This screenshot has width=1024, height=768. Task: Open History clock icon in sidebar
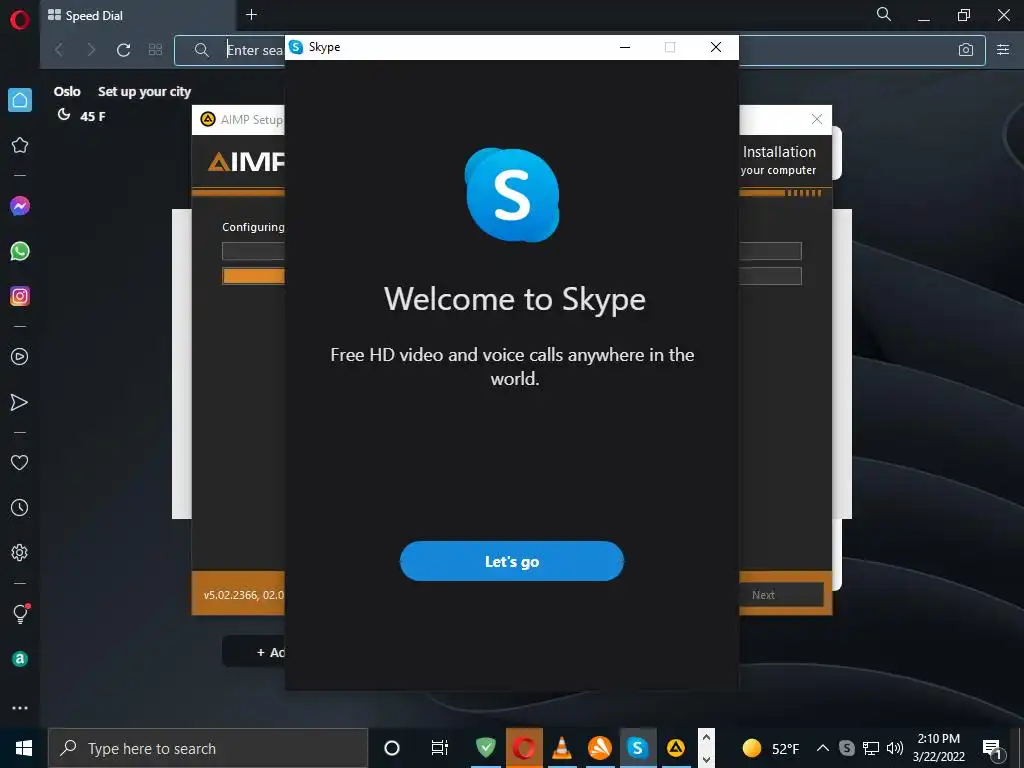(x=20, y=507)
